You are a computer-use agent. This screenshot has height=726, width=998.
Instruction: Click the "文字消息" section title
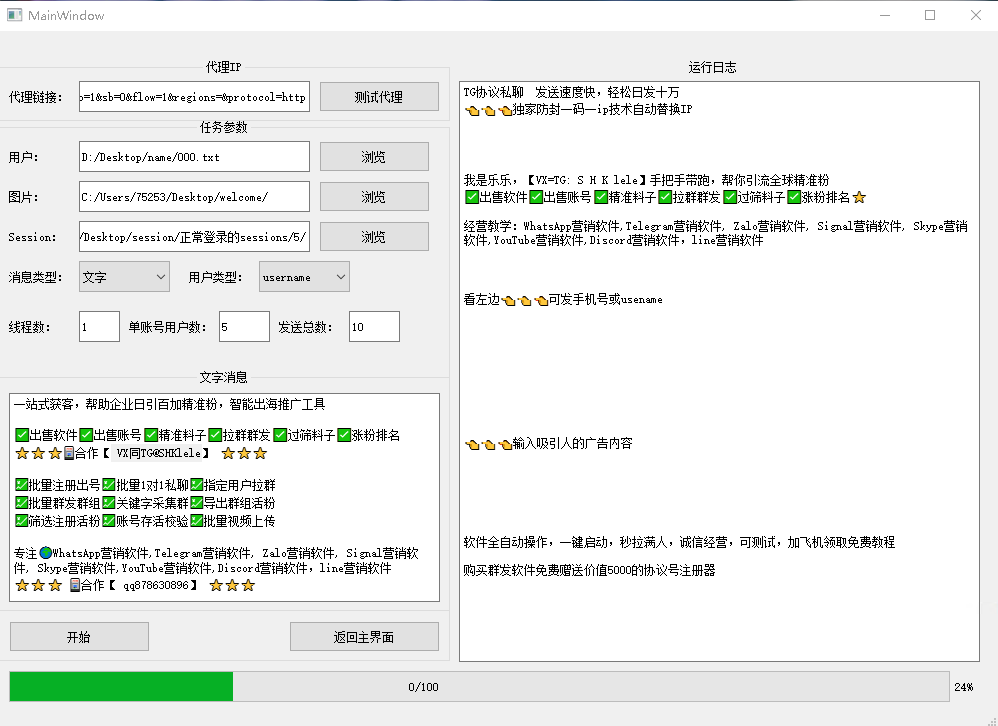(x=223, y=377)
